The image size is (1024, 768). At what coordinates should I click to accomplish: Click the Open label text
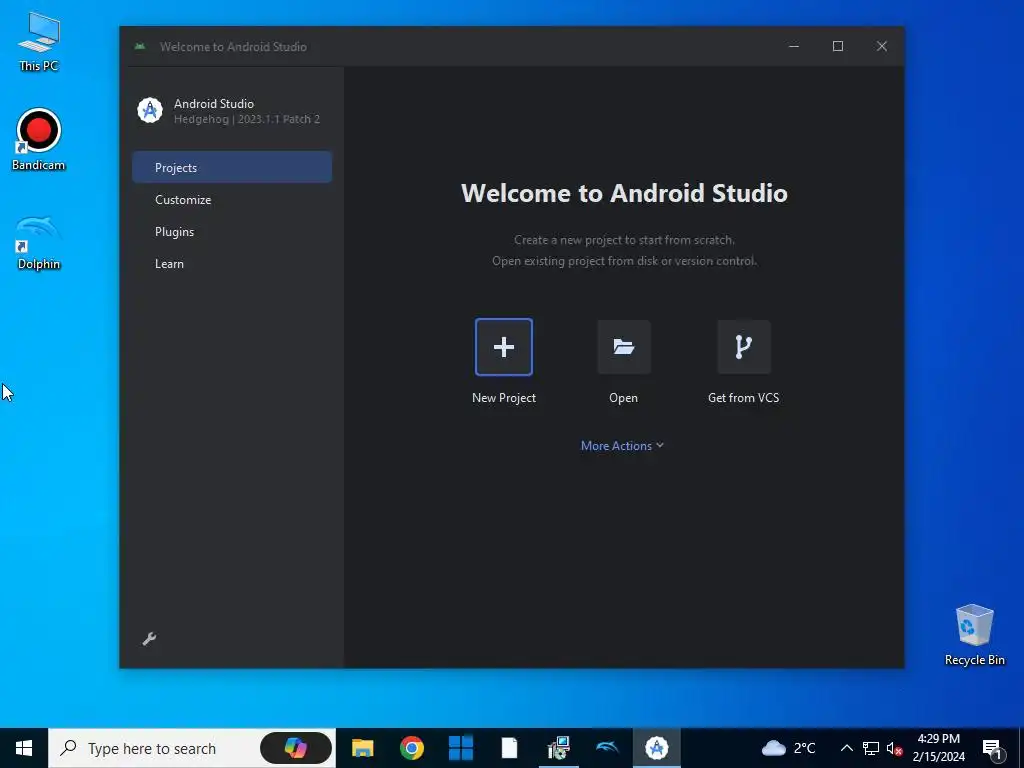tap(623, 398)
